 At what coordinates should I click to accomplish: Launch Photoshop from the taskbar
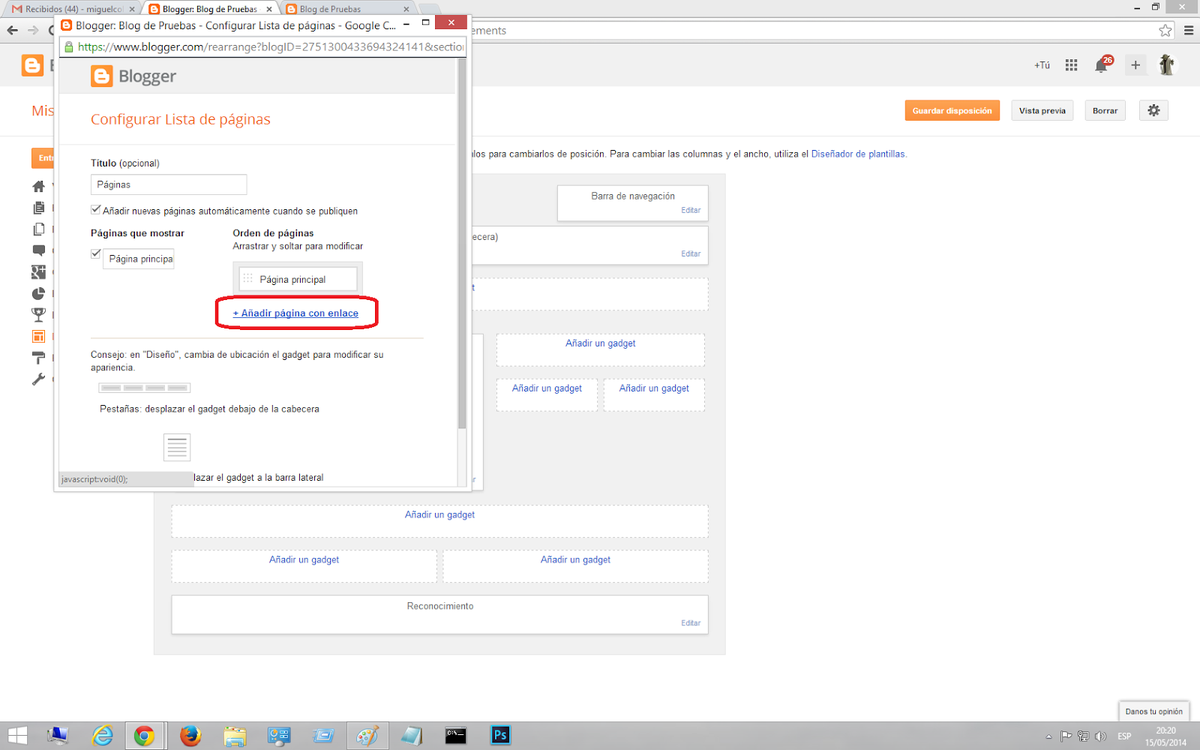tap(501, 736)
